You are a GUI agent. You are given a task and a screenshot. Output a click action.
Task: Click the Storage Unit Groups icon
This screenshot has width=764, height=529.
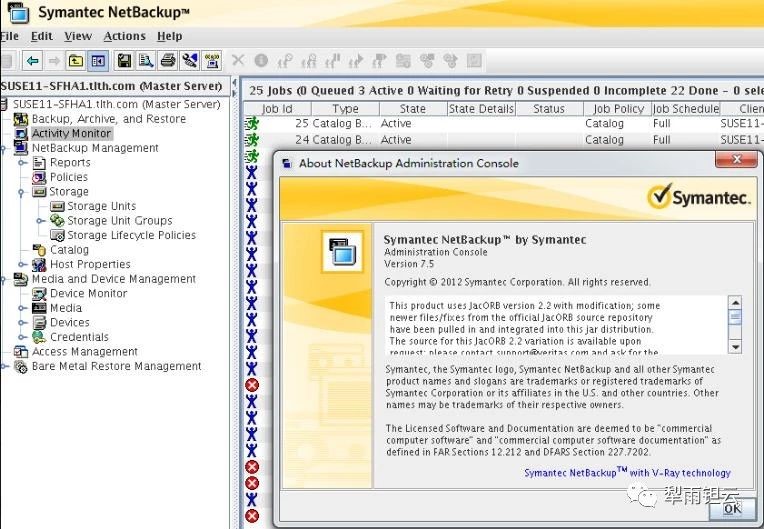(57, 221)
